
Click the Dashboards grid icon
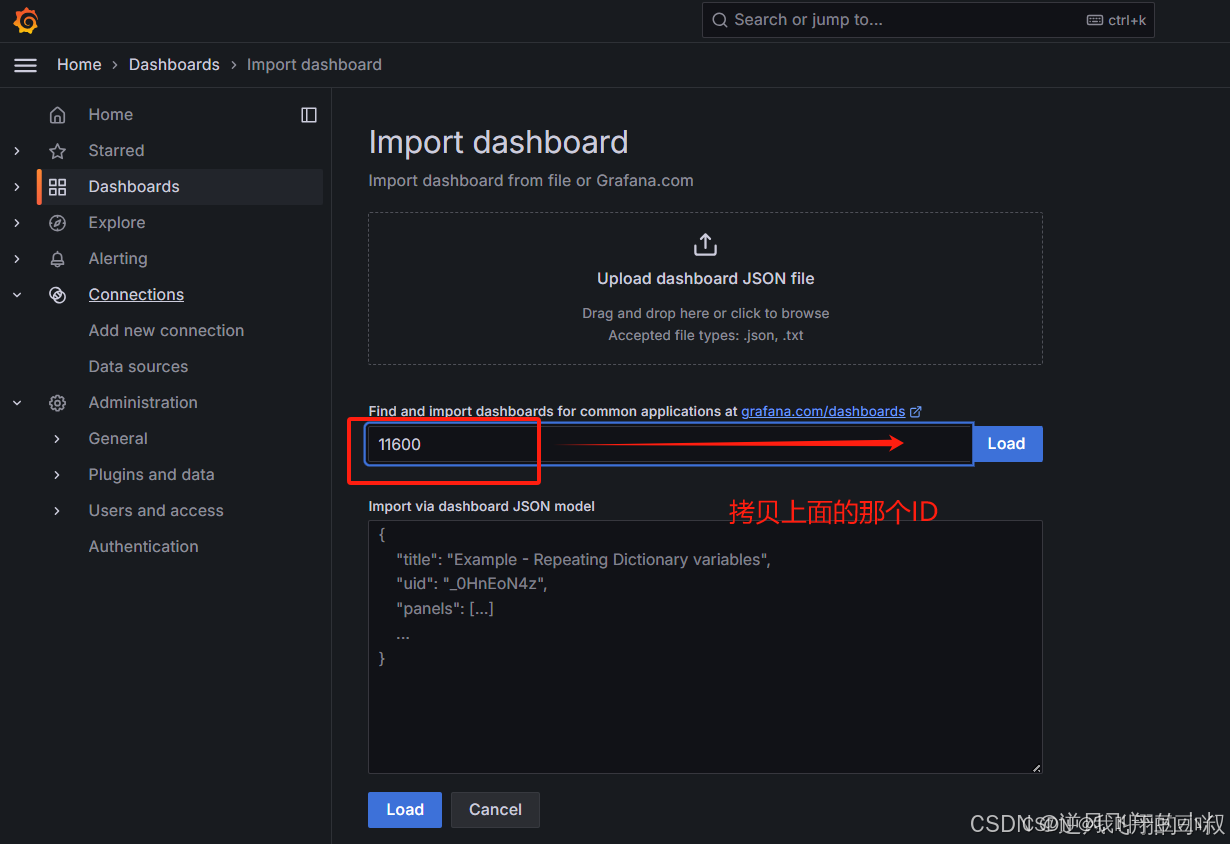tap(58, 187)
